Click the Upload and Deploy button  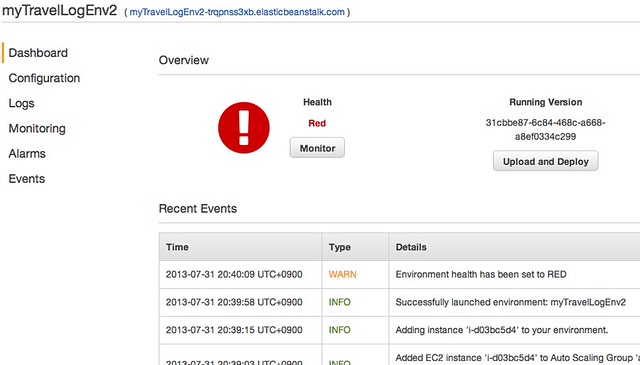tap(545, 161)
